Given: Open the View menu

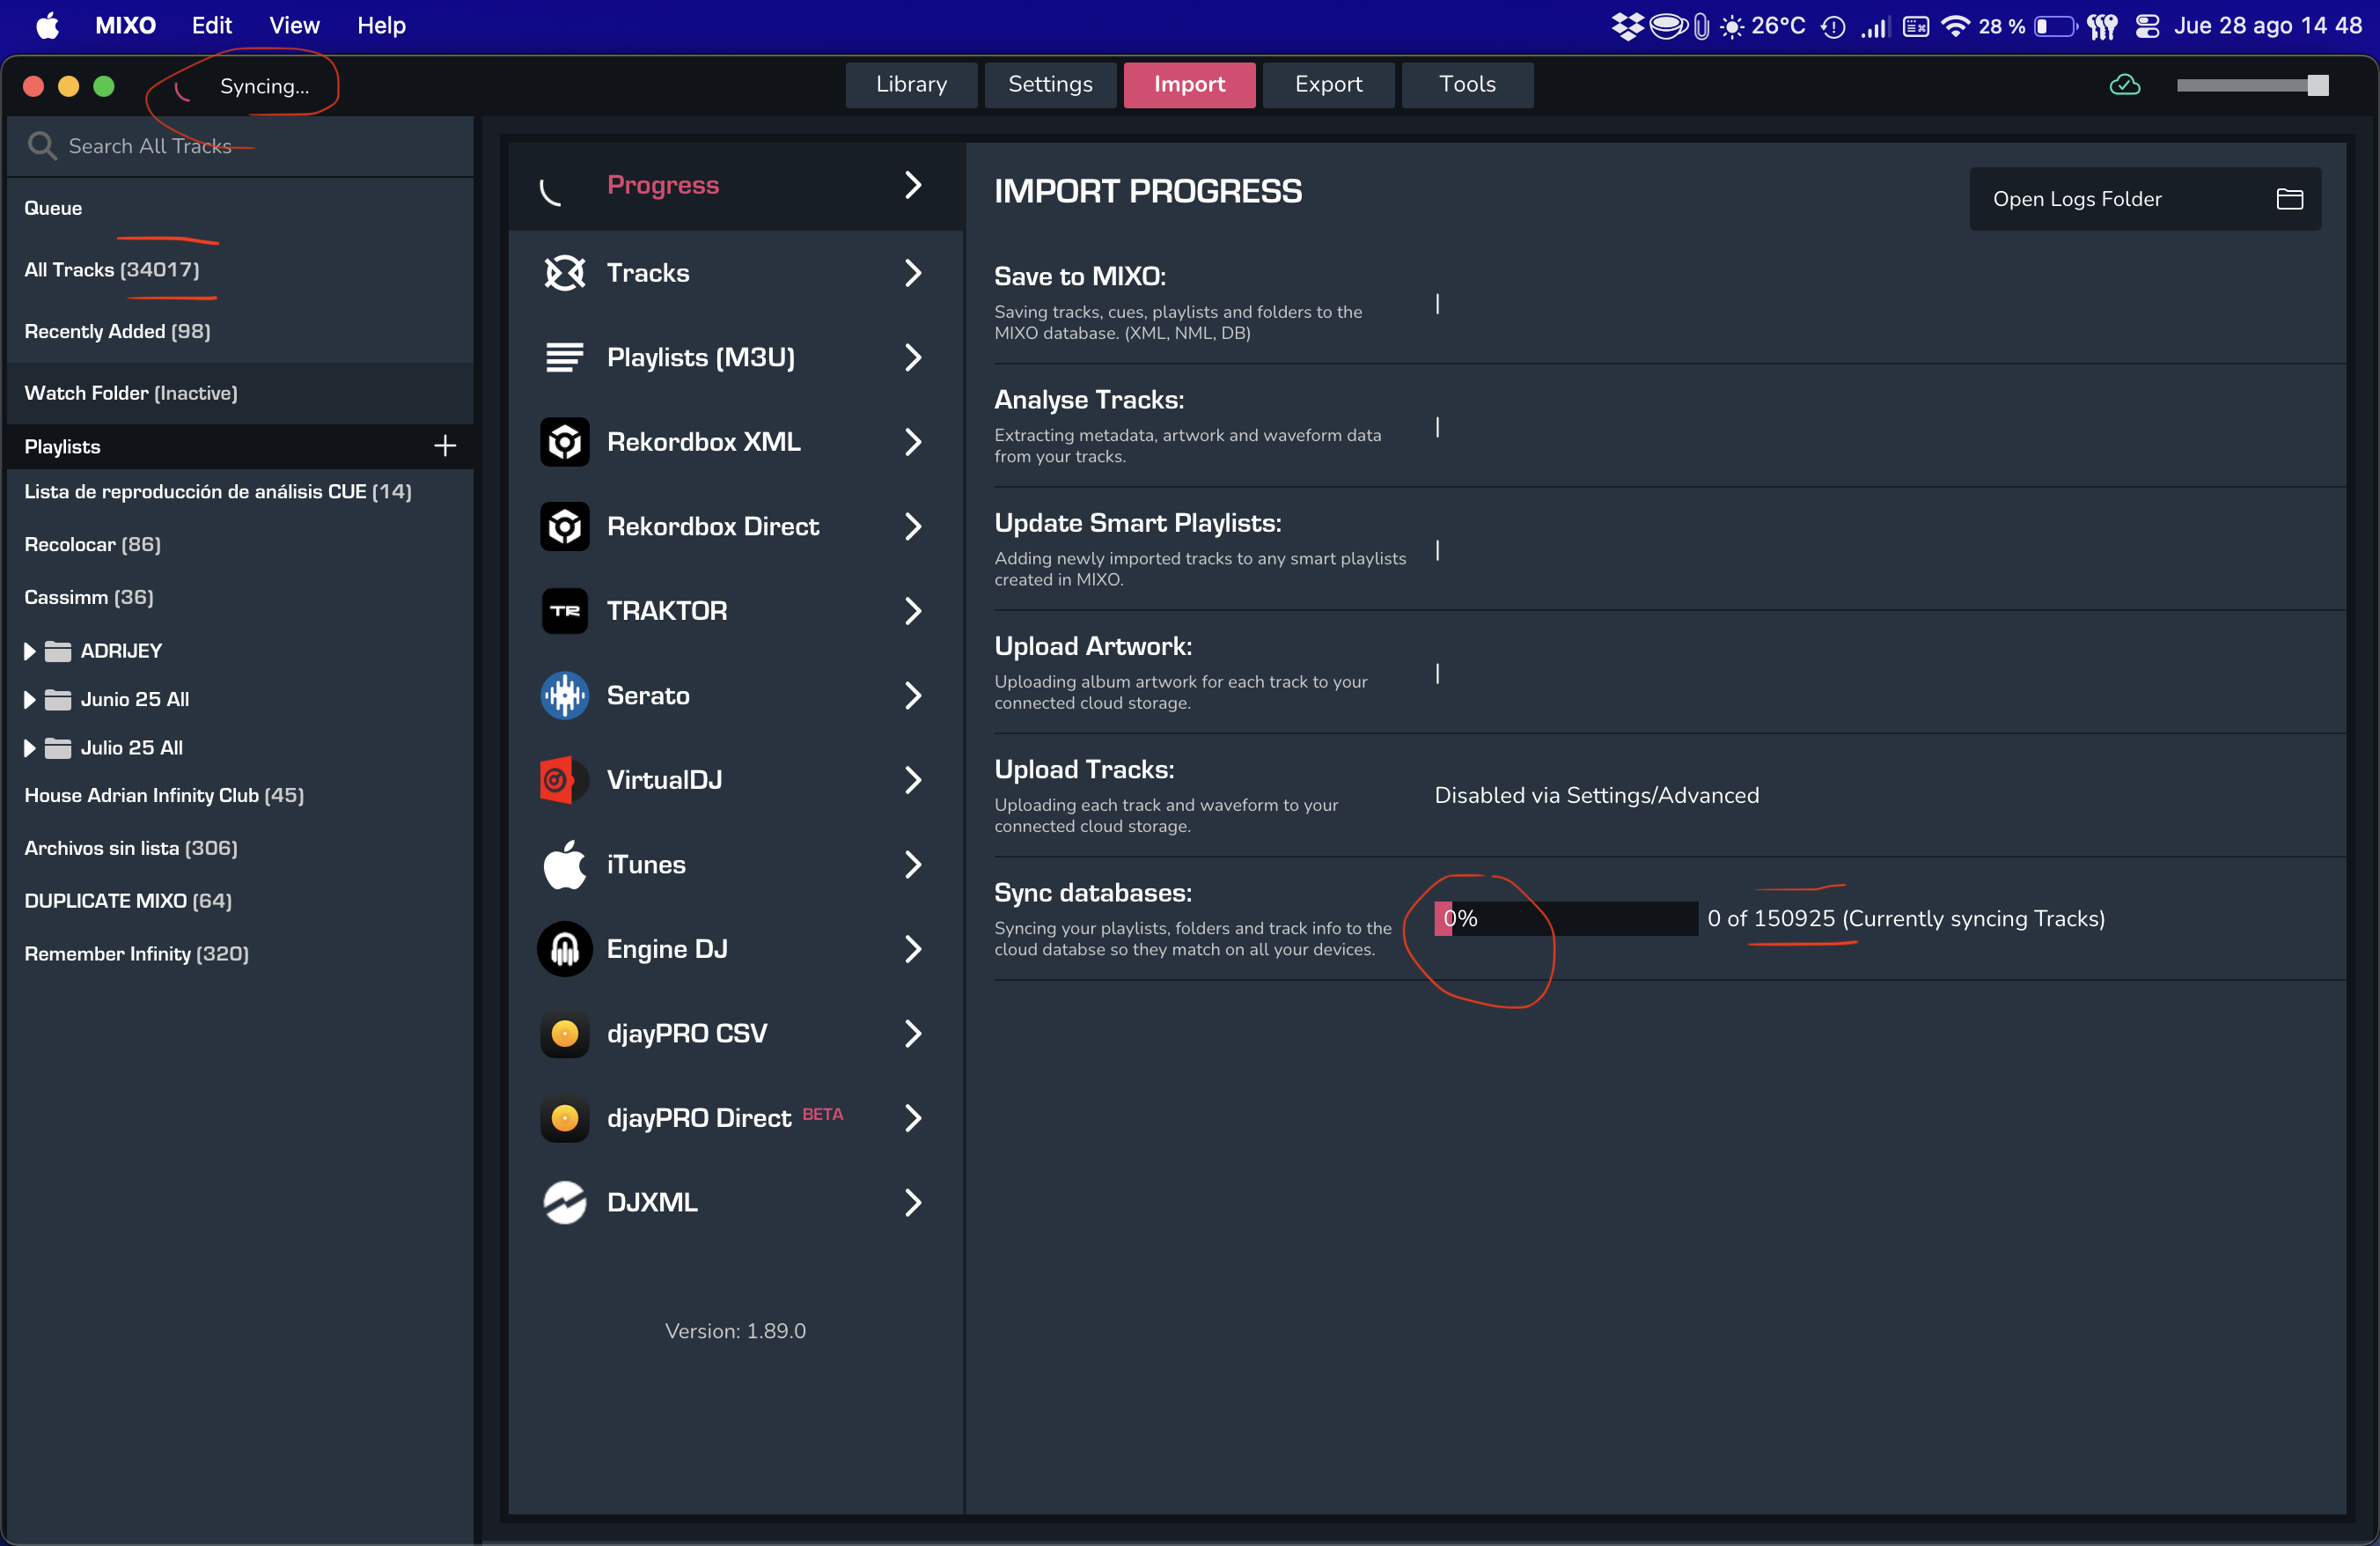Looking at the screenshot, I should [x=293, y=26].
